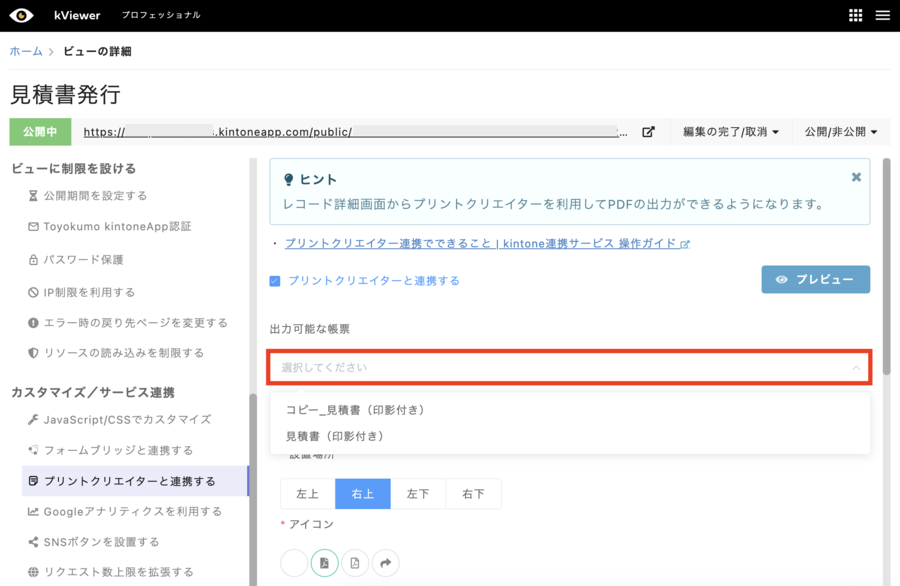900x586 pixels.
Task: Choose the outlined PDF file icon
Action: point(355,563)
